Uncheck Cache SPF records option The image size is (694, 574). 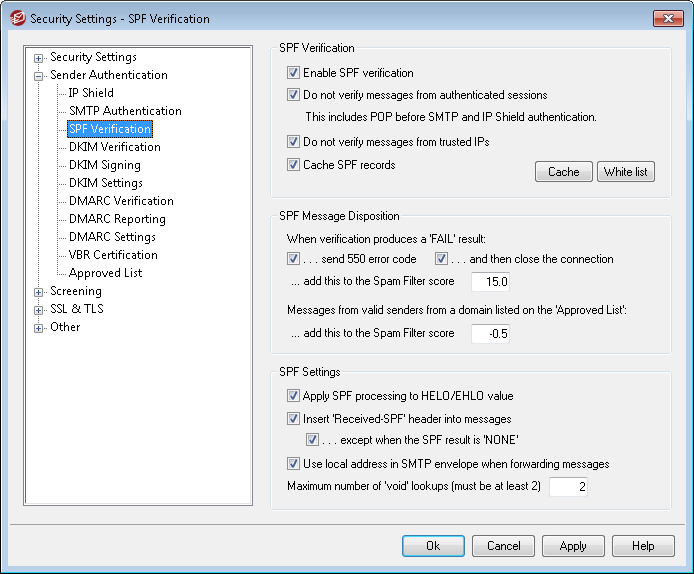(293, 165)
